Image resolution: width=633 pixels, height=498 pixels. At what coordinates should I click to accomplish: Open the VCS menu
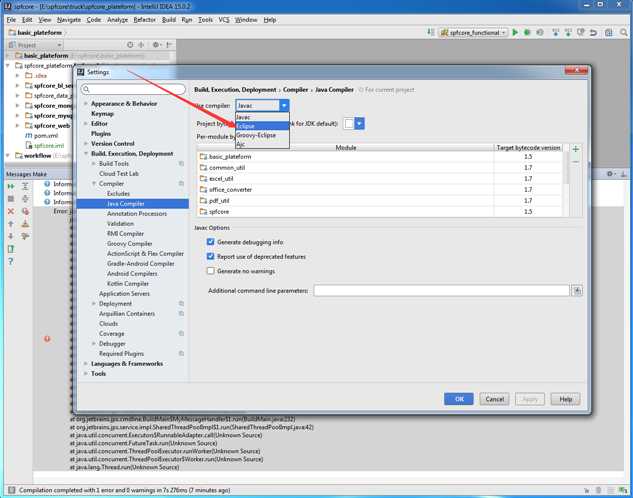tap(224, 19)
